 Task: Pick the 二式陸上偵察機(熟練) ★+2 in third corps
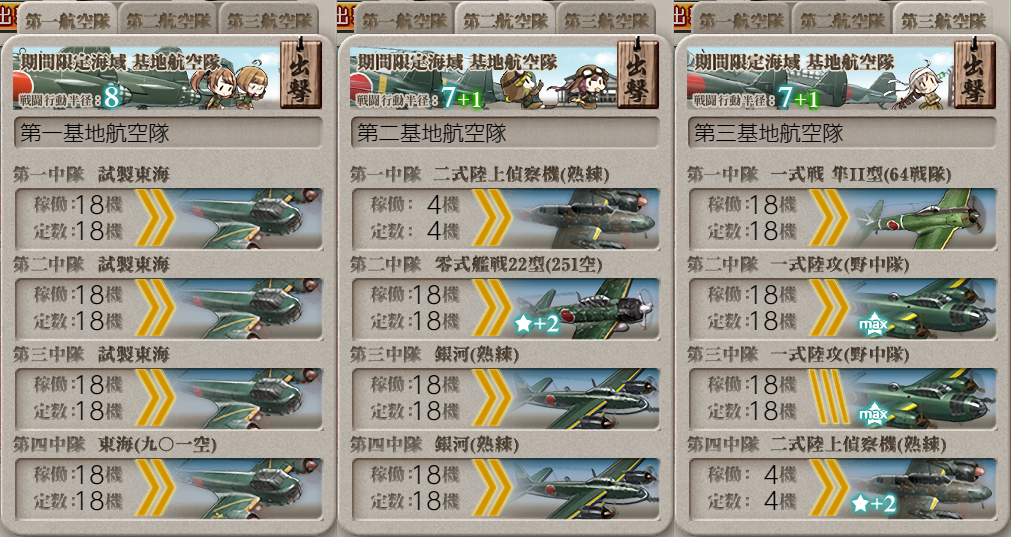click(922, 489)
